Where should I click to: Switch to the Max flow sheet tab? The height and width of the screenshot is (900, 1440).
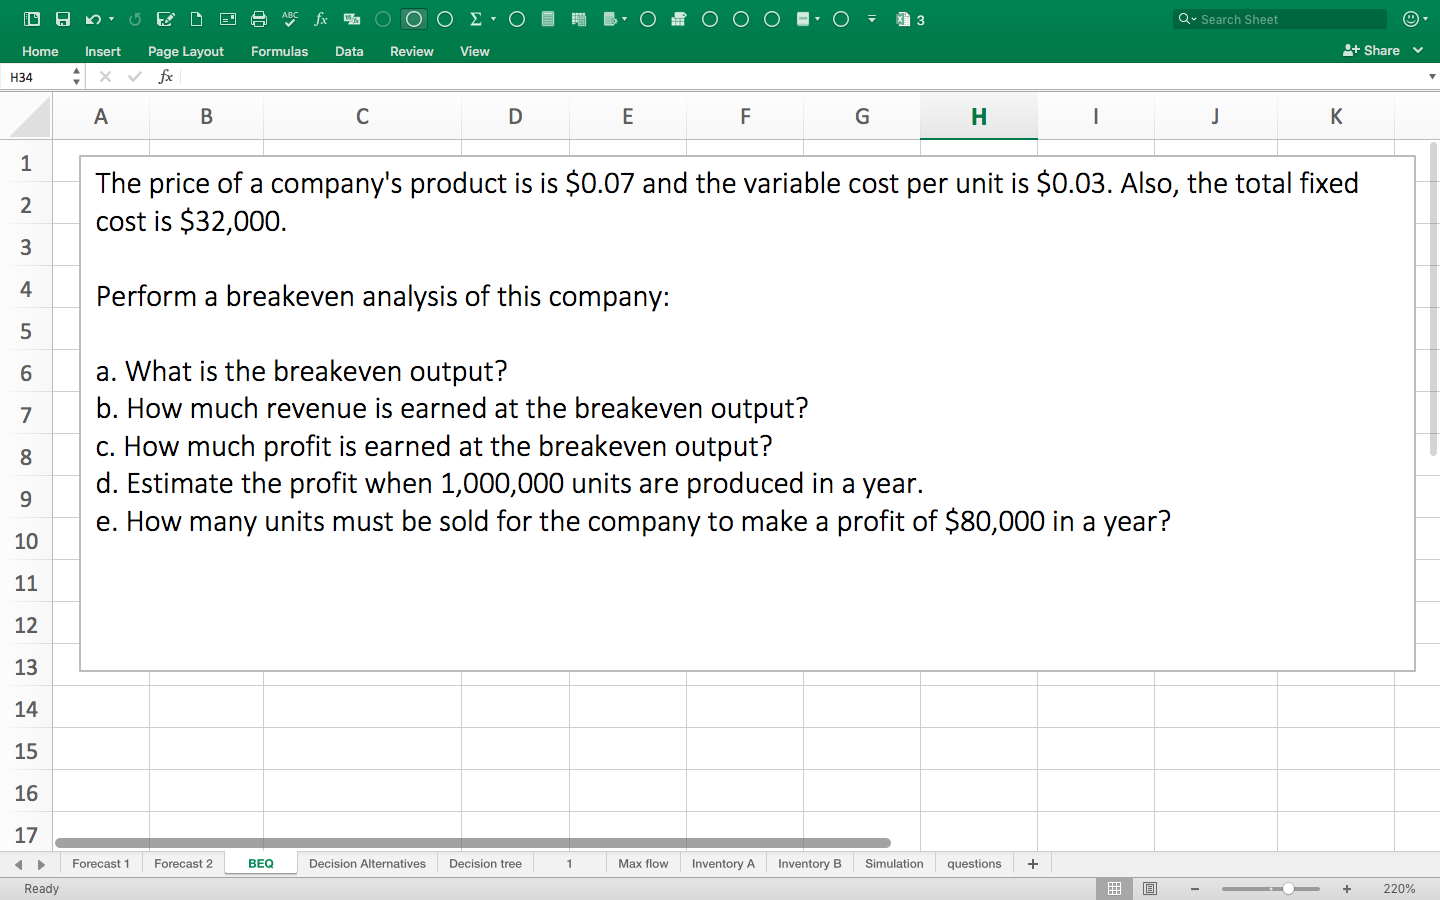coord(643,864)
